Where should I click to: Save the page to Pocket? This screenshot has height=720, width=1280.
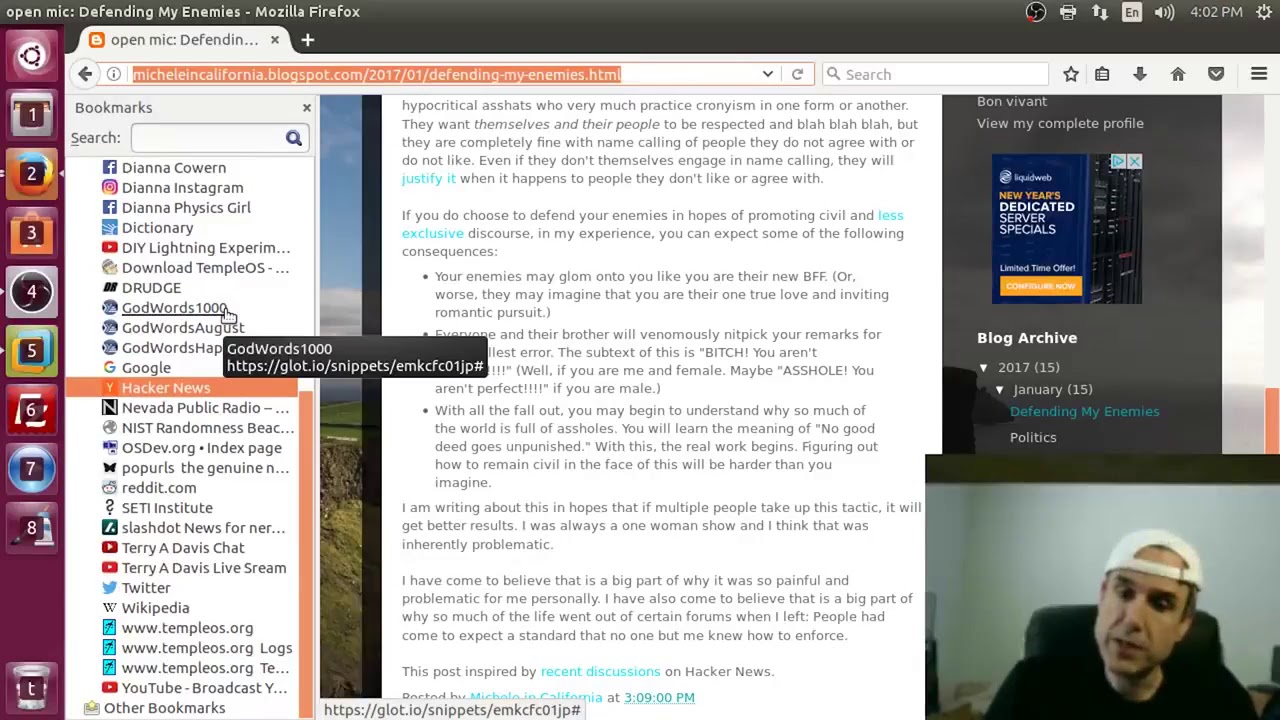1216,74
